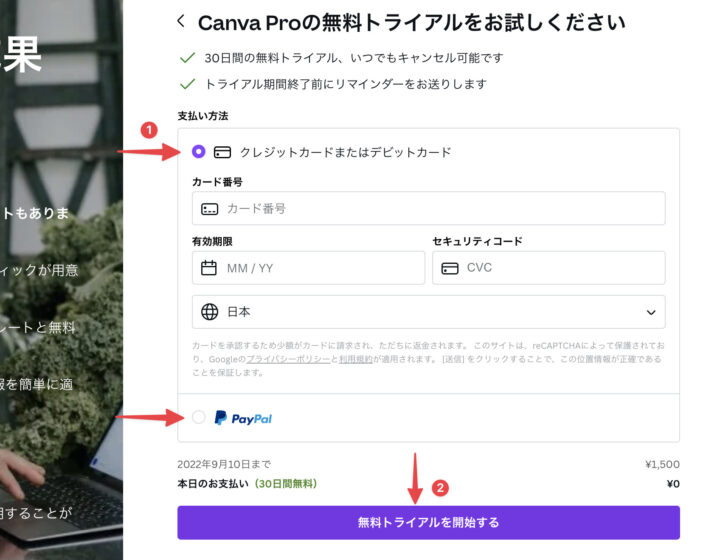Select the PayPal radio button
This screenshot has height=560, width=720.
(198, 417)
